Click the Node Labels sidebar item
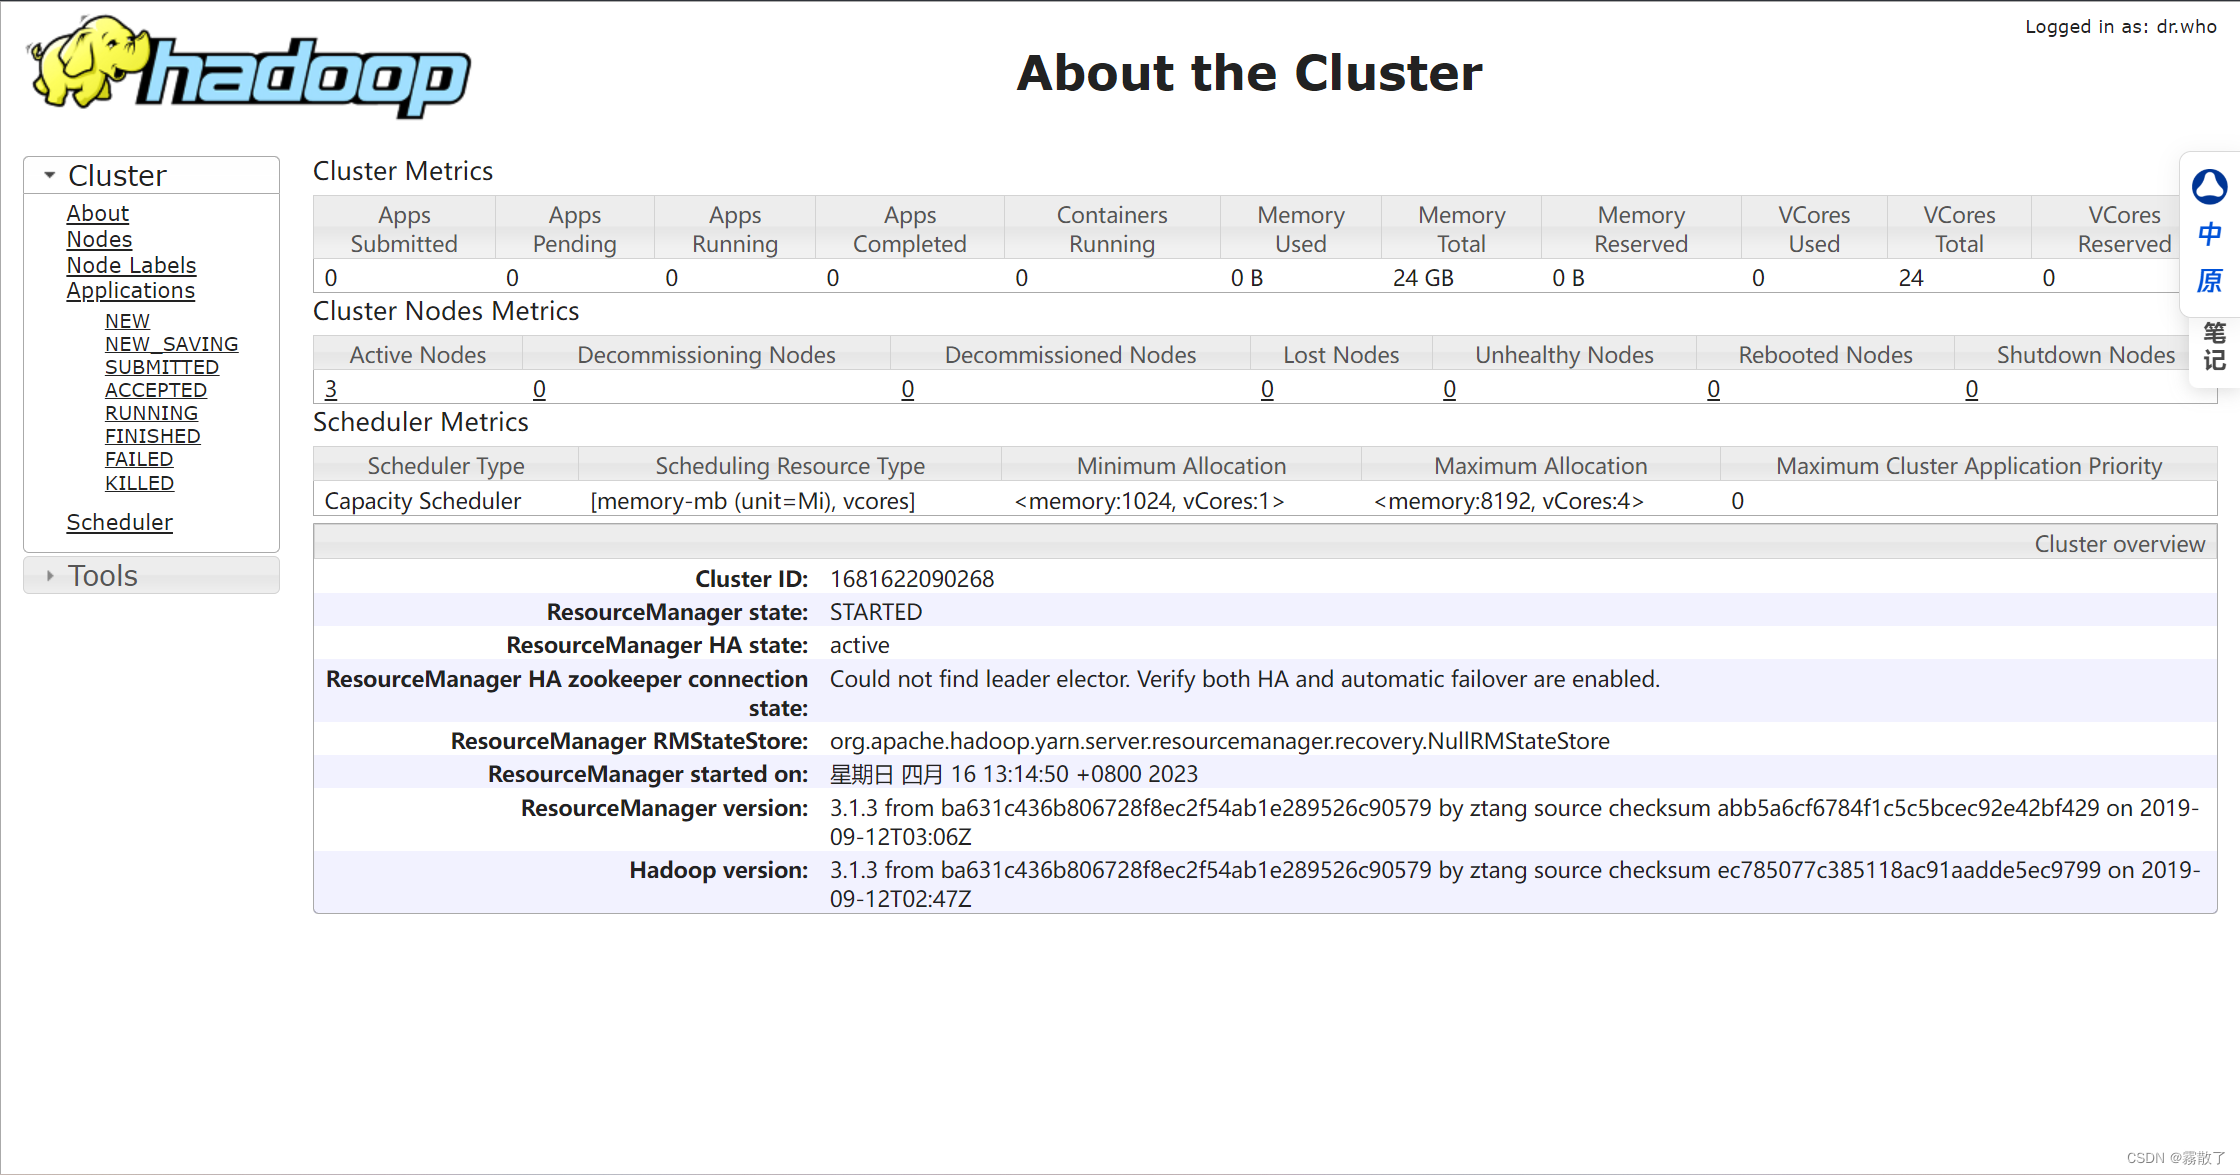The height and width of the screenshot is (1175, 2240). point(130,265)
